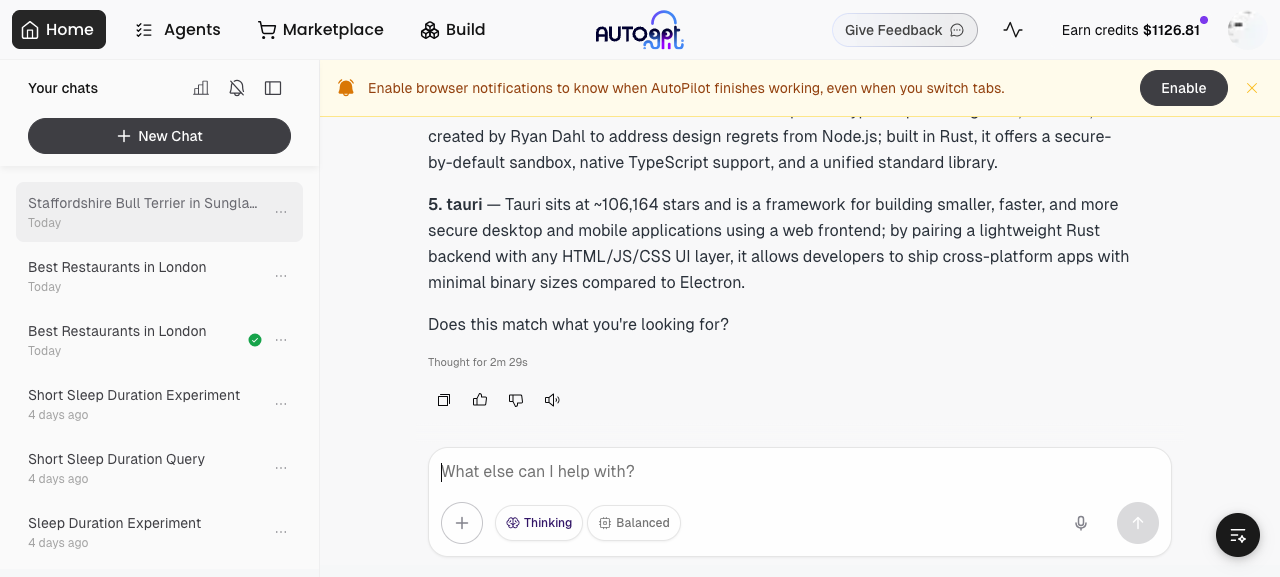1280x577 pixels.
Task: Read the response aloud with speaker icon
Action: [552, 400]
